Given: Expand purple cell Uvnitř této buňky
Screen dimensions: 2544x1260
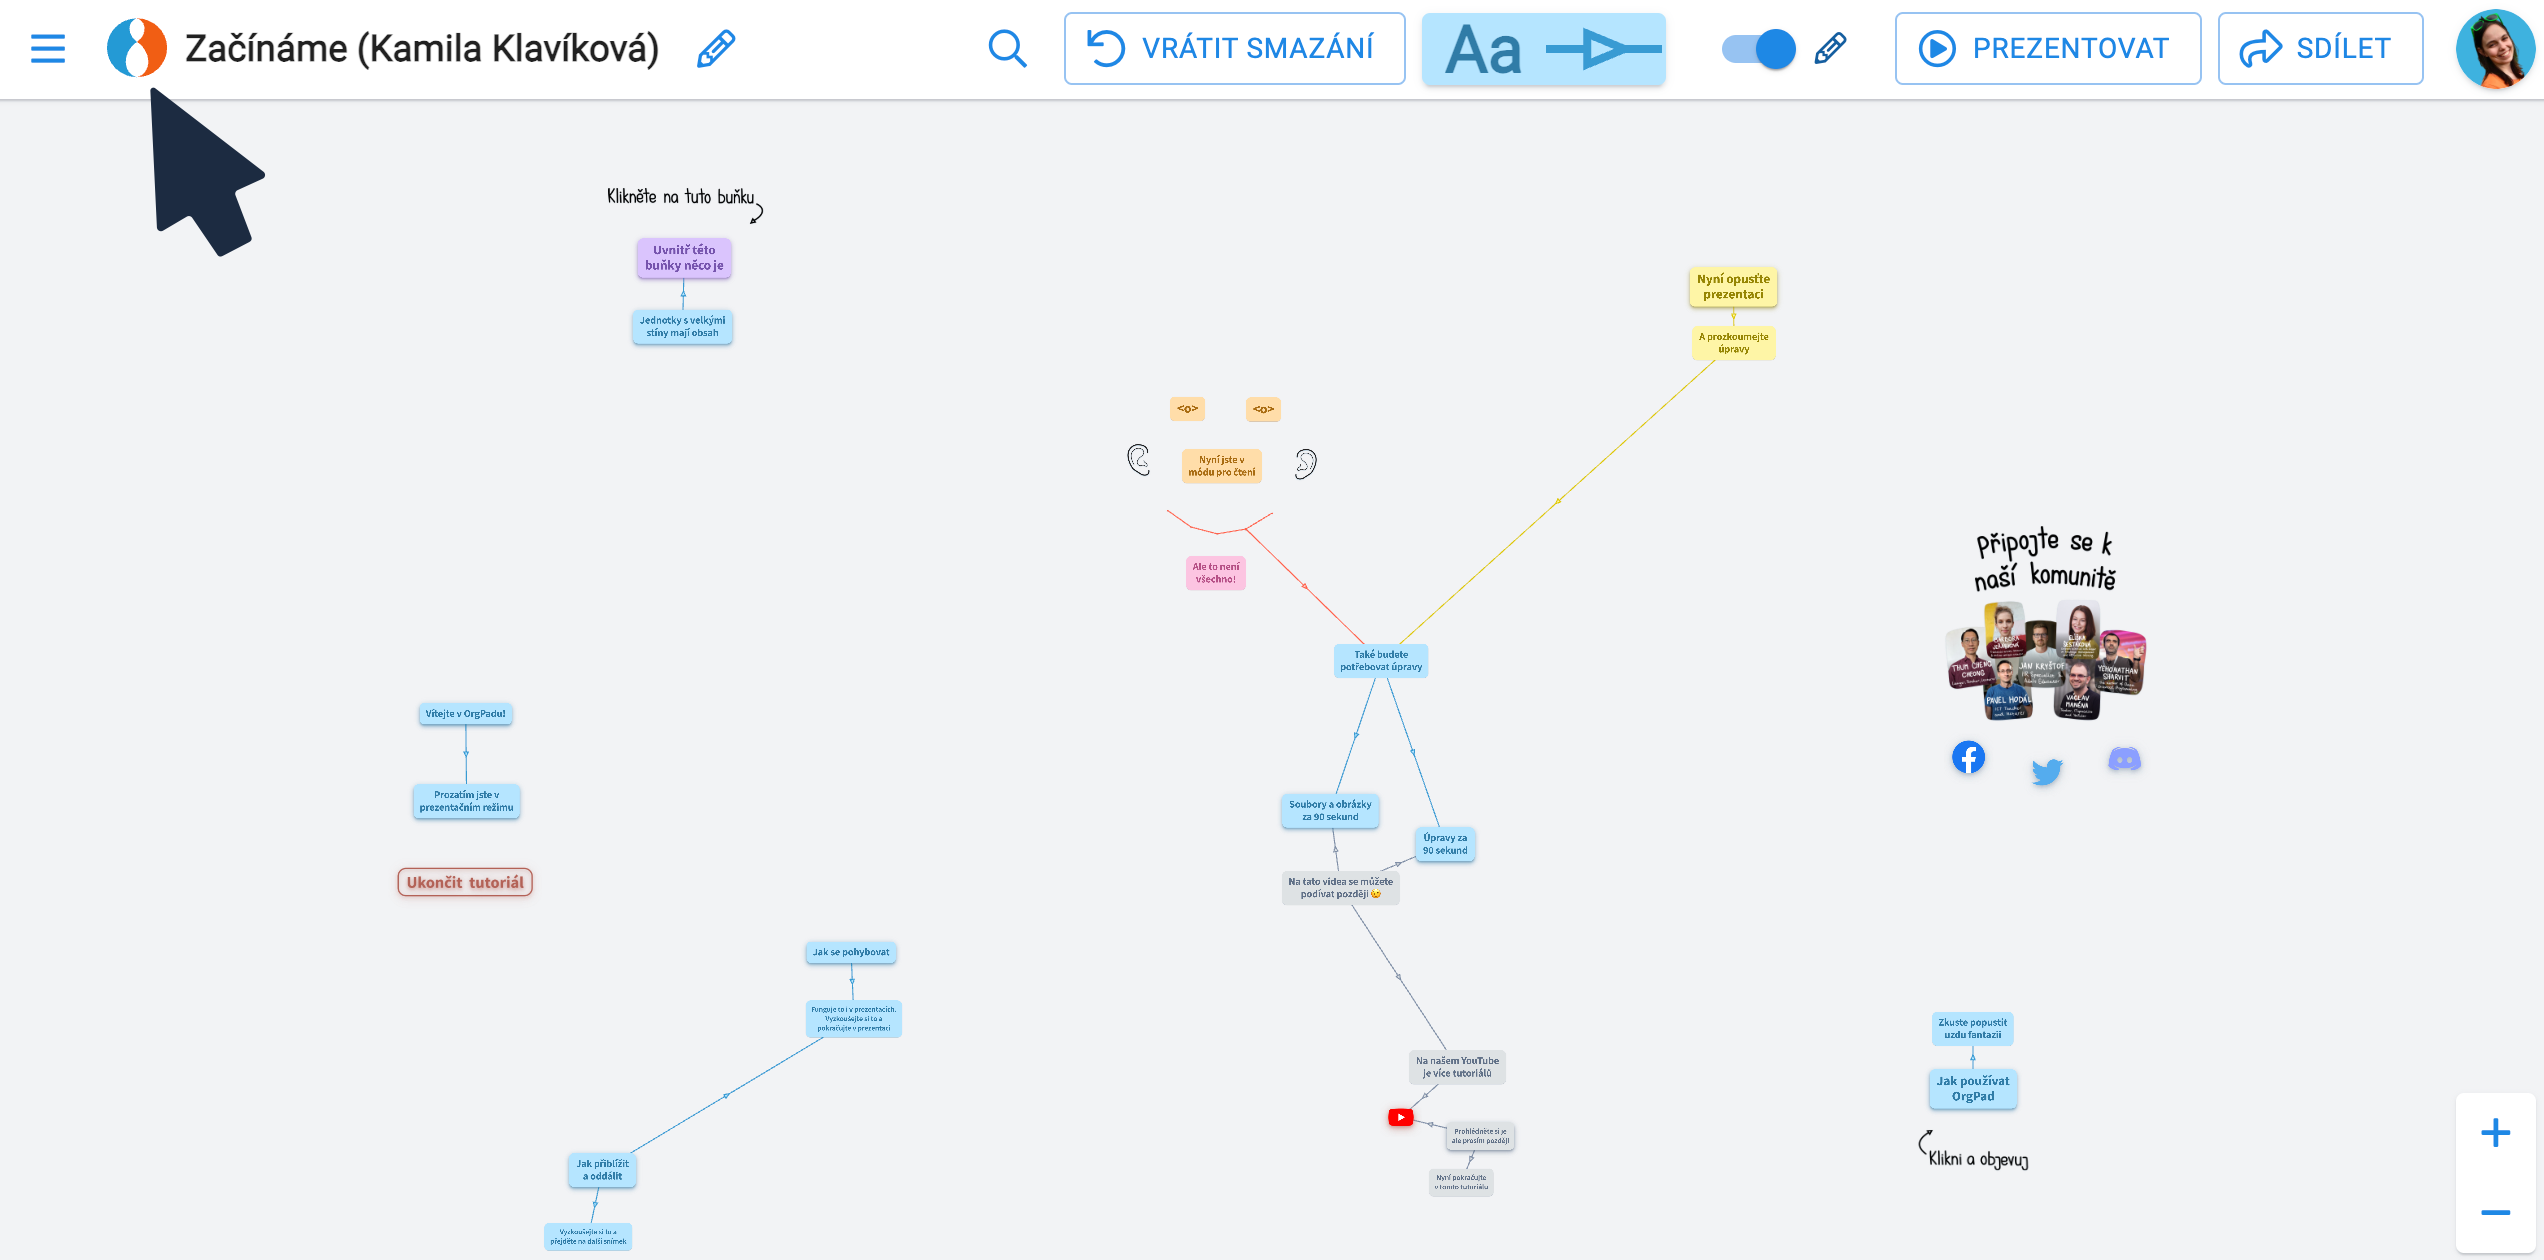Looking at the screenshot, I should pyautogui.click(x=684, y=258).
